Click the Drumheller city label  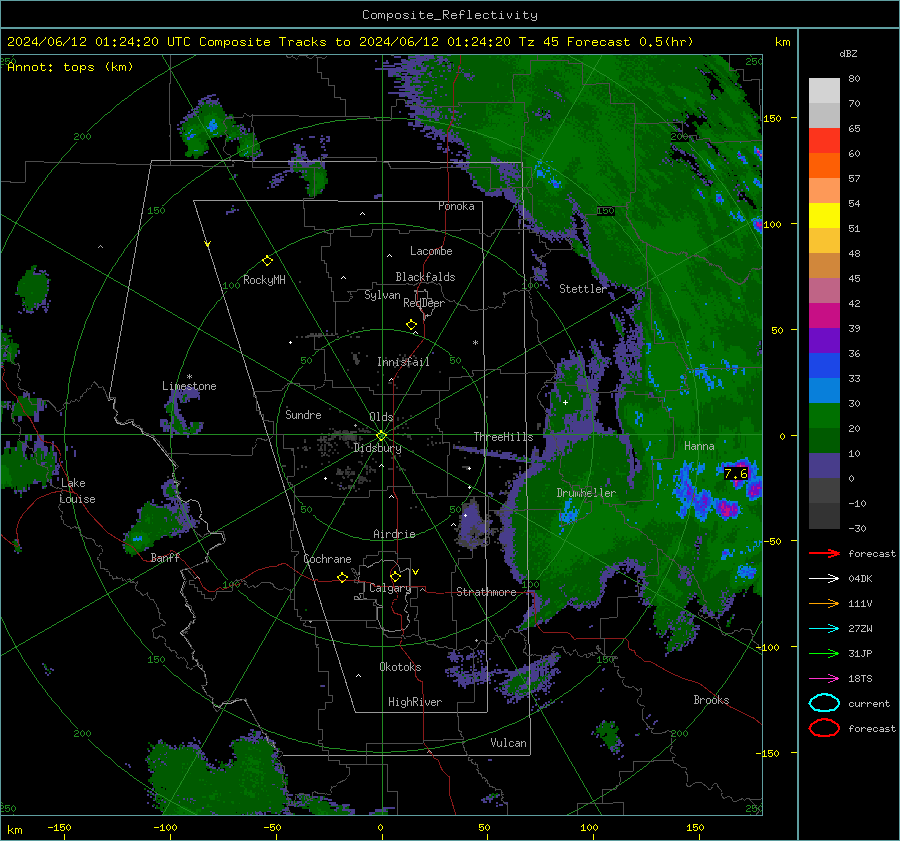[586, 493]
